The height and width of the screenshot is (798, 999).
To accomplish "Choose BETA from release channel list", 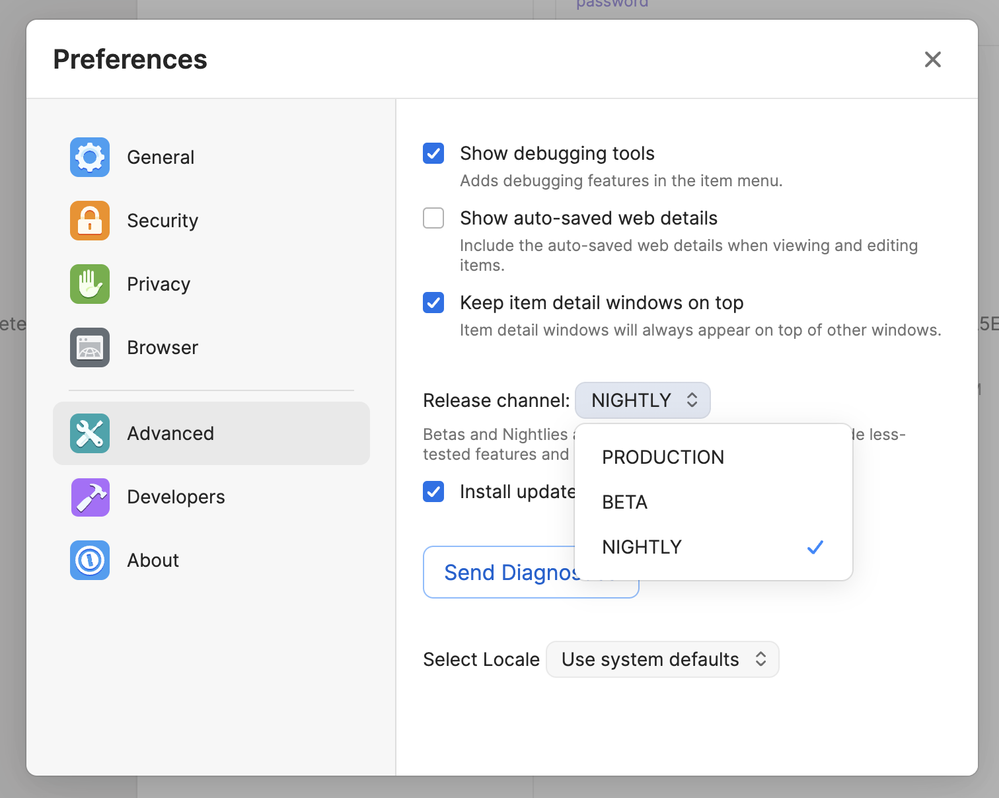I will (625, 502).
